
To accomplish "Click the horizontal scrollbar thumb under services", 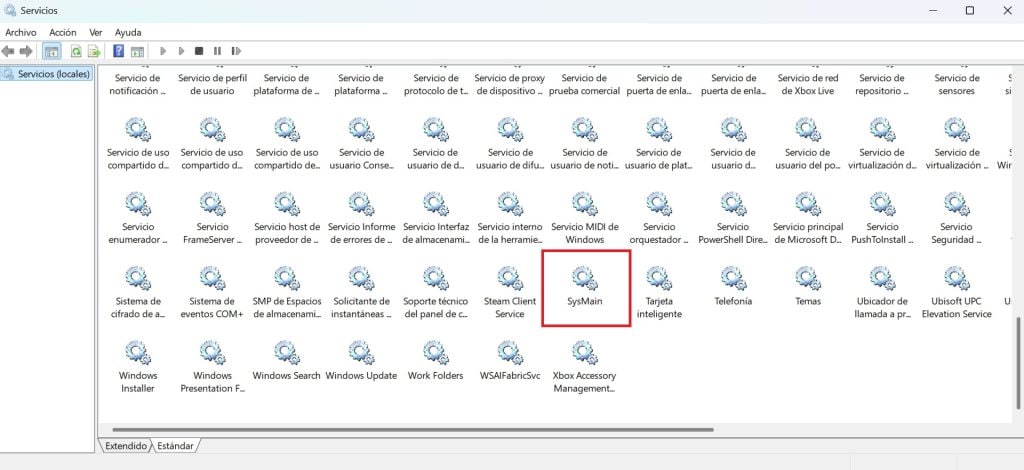I will tap(413, 430).
